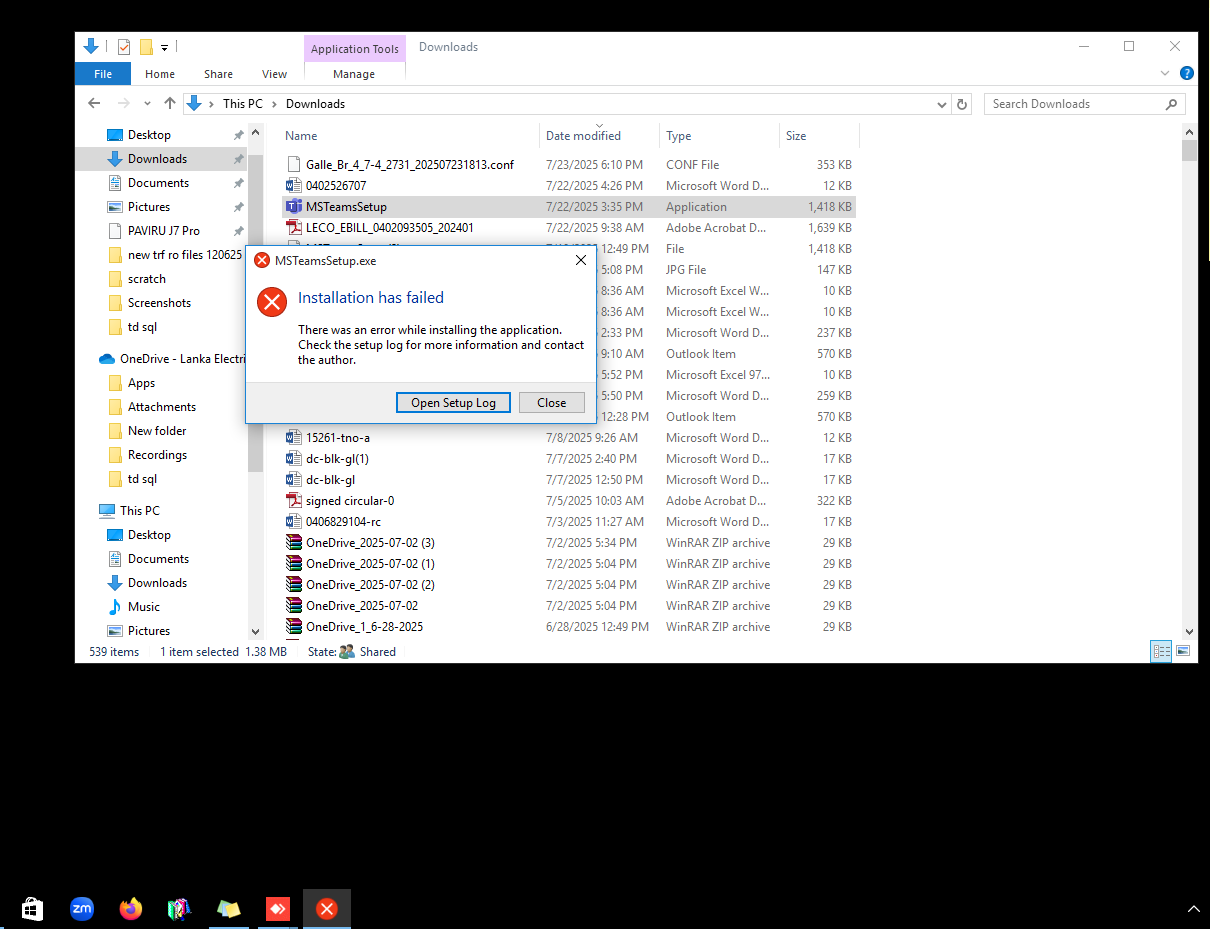Switch to the View ribbon tab
This screenshot has height=930, width=1210.
tap(274, 74)
